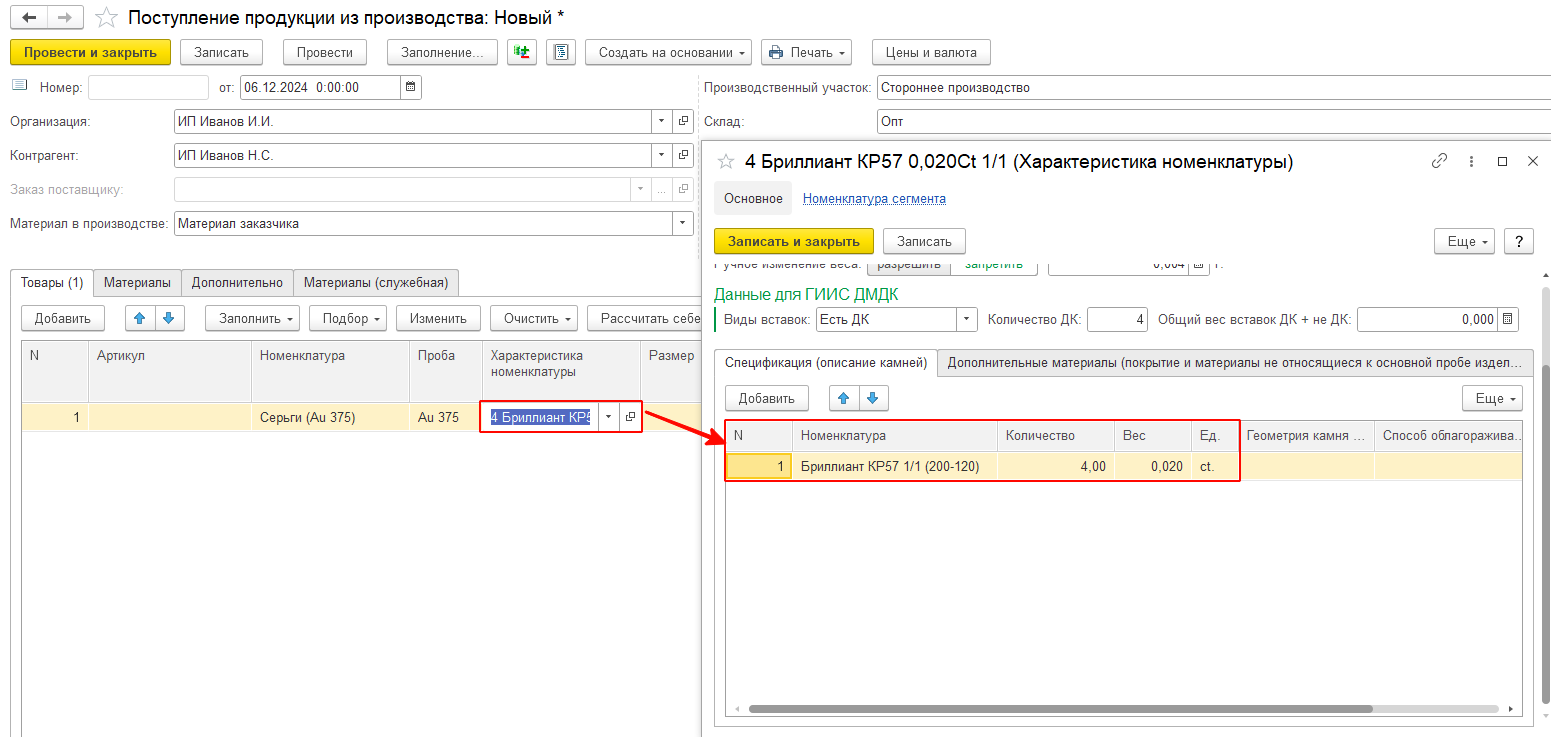Open the Организация field's open-form icon

pyautogui.click(x=684, y=121)
